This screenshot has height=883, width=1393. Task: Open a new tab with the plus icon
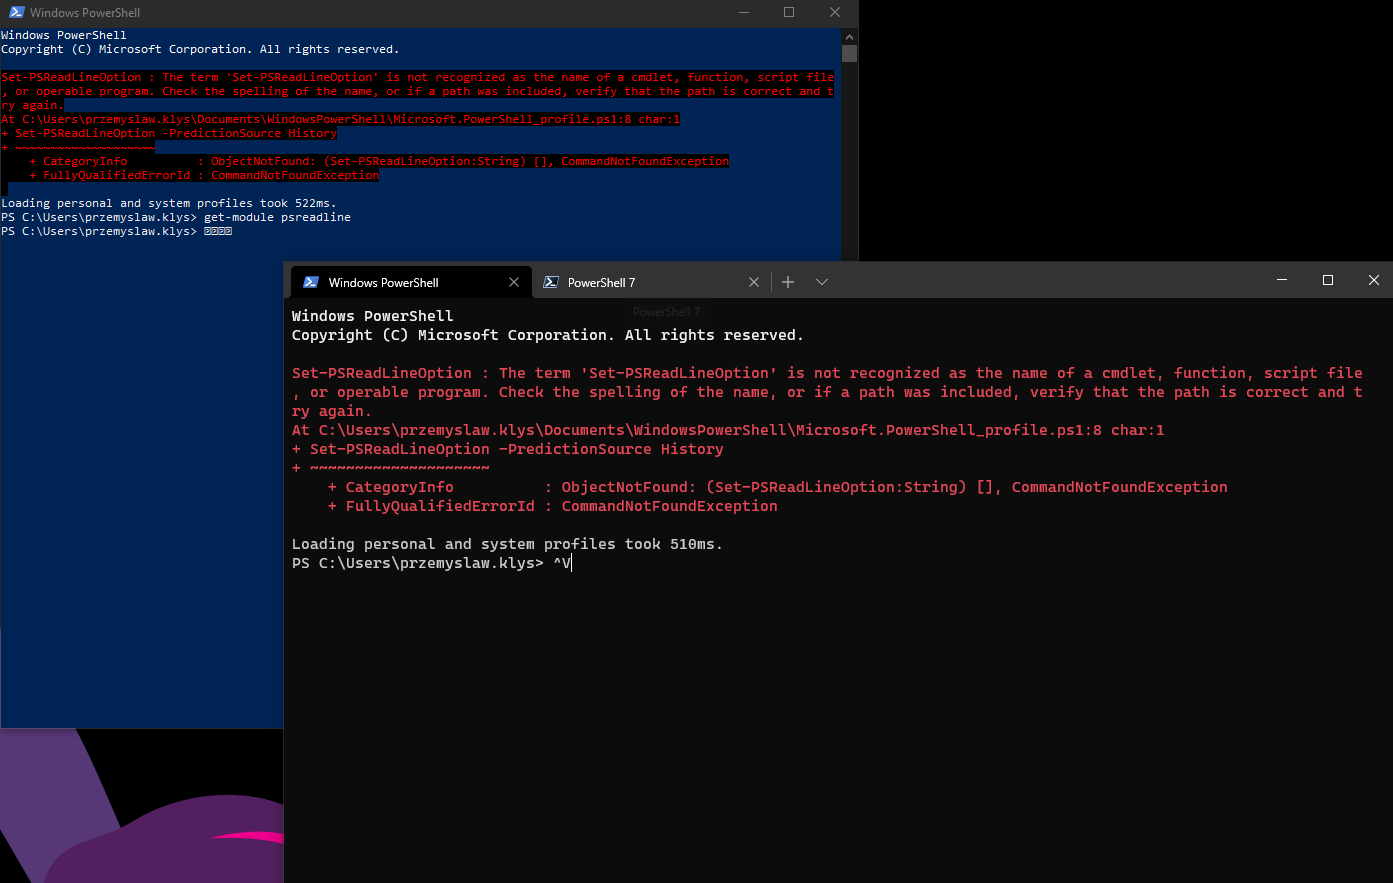point(788,282)
